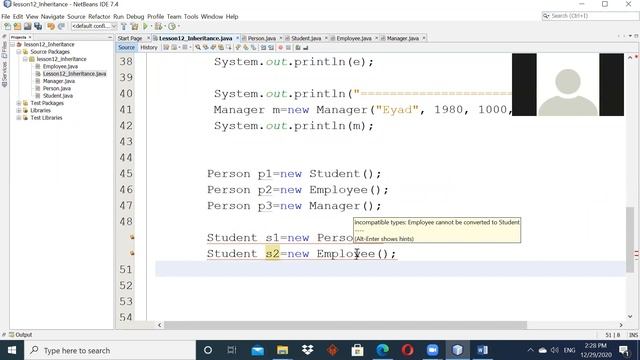Switch to the Employee.java tab
The width and height of the screenshot is (640, 360).
tap(353, 38)
